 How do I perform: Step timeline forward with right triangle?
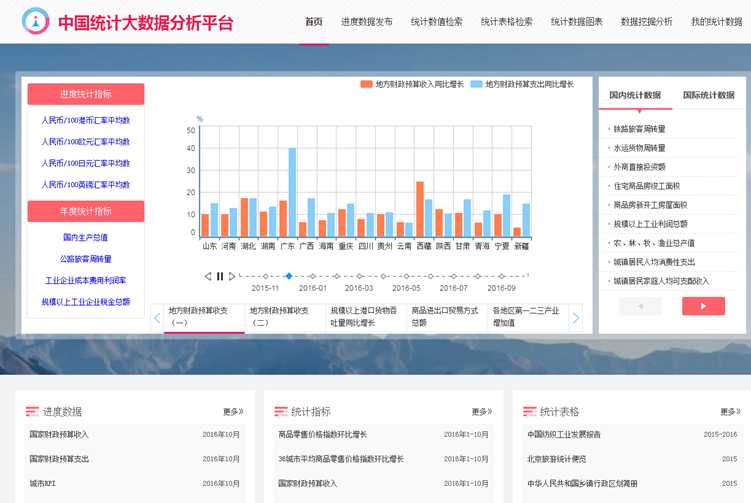pyautogui.click(x=232, y=276)
